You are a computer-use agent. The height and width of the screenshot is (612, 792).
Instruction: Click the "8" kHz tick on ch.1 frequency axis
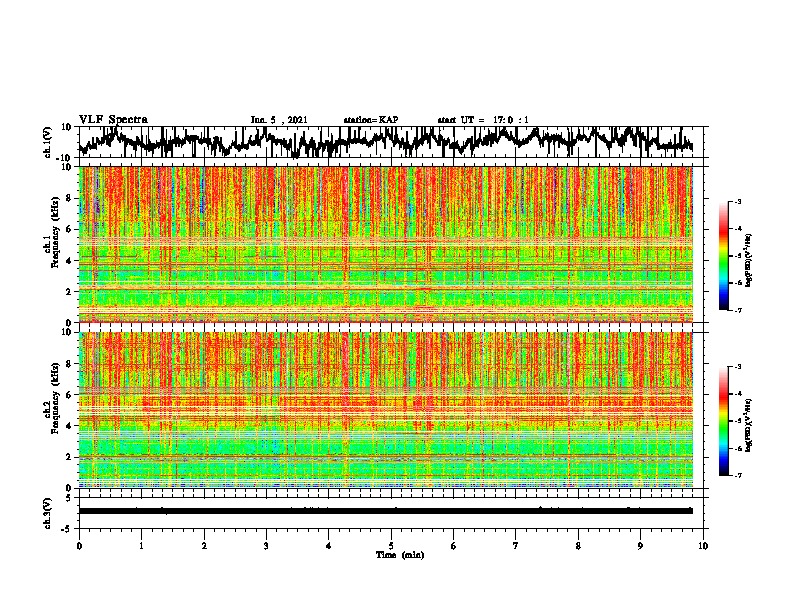[x=71, y=198]
